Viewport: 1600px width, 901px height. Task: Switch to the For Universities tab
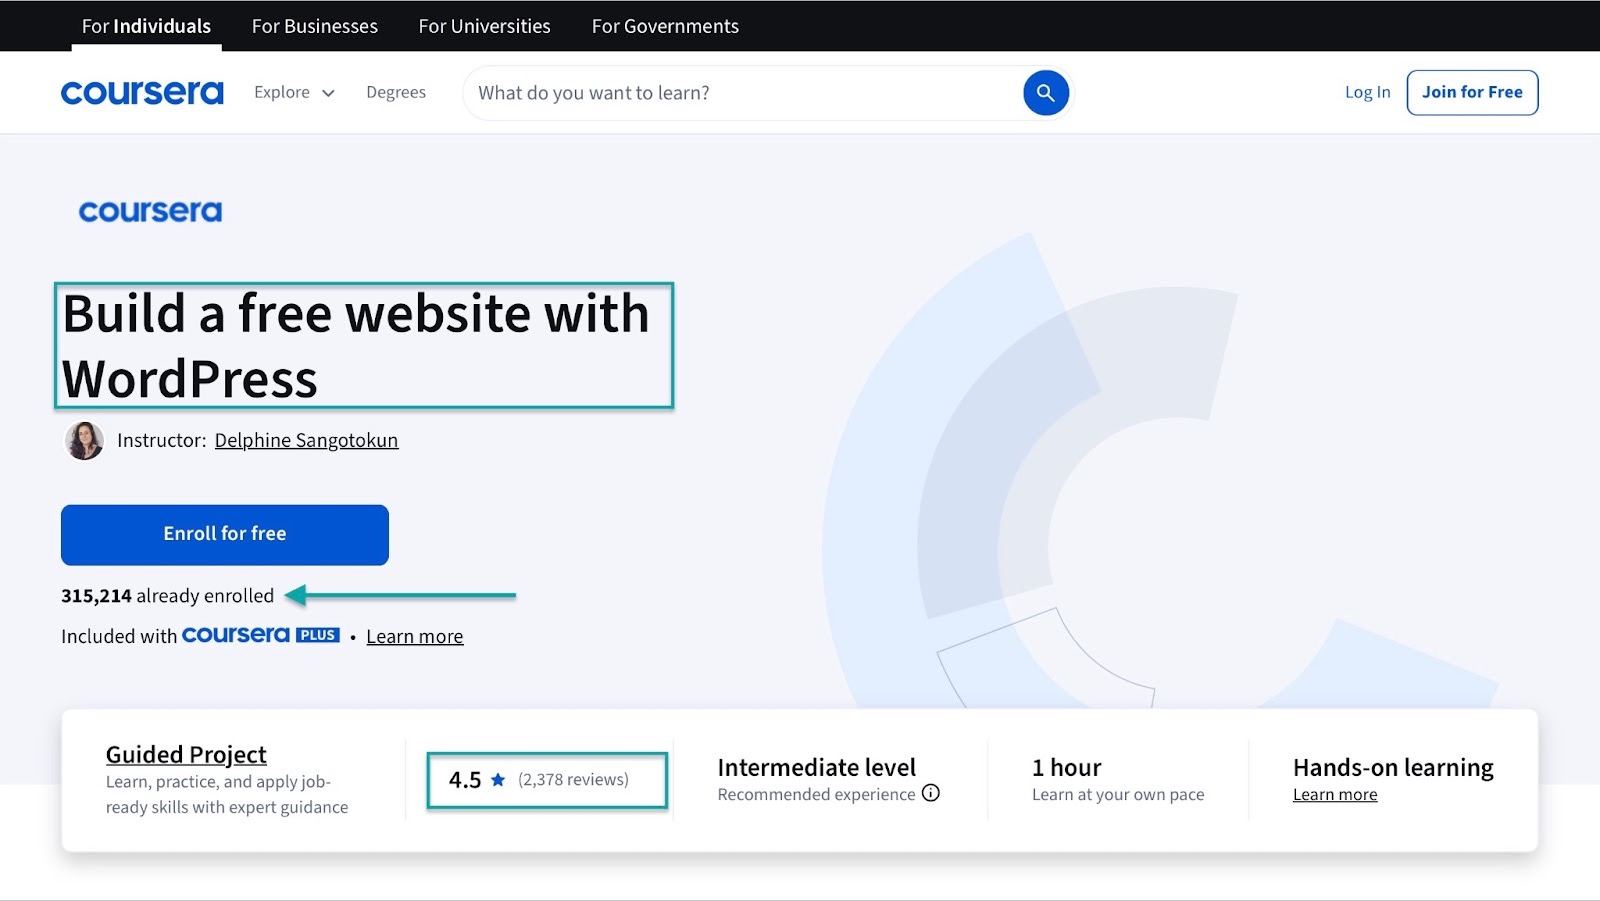(484, 26)
